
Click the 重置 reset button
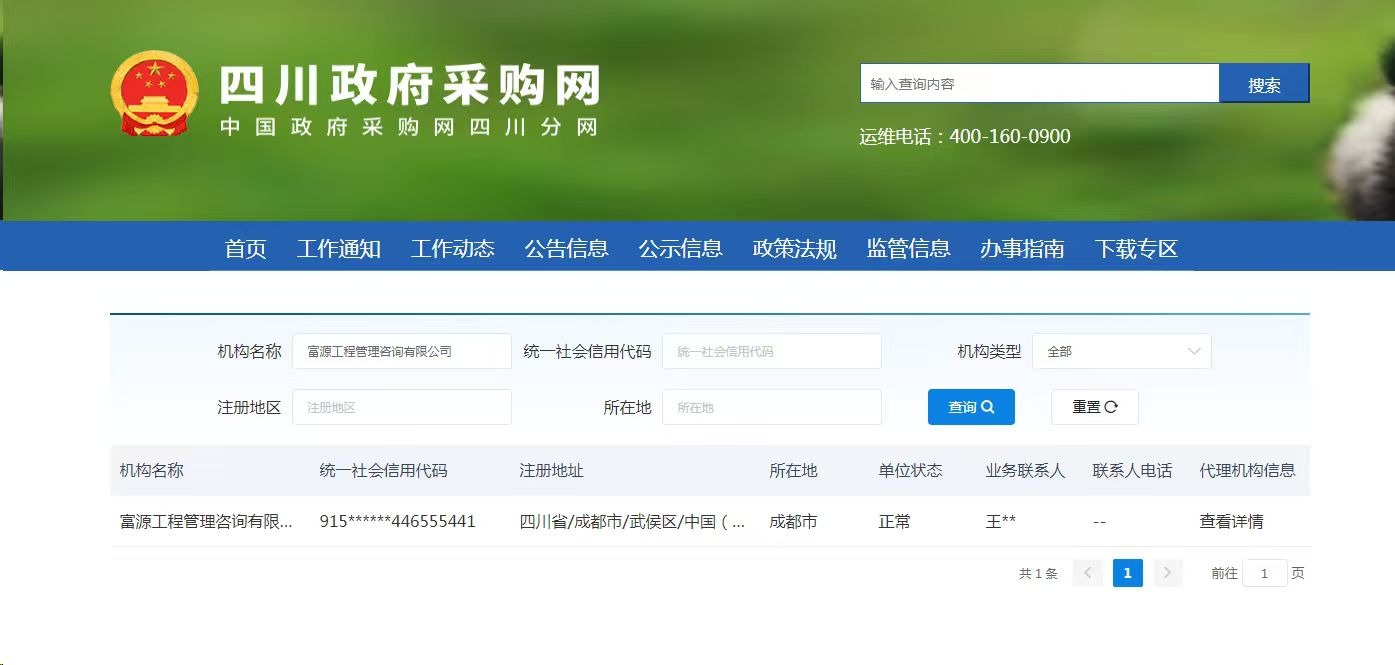point(1094,407)
